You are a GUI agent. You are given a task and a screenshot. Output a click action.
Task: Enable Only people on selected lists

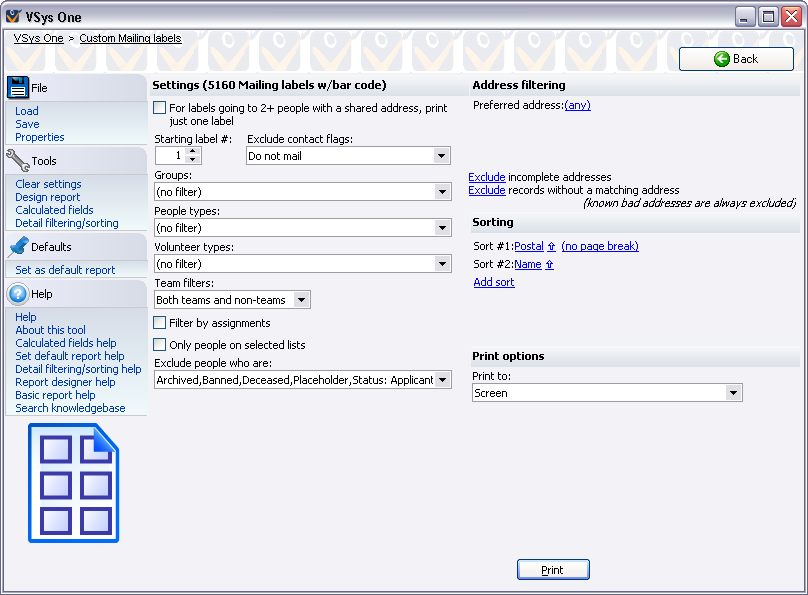coord(160,345)
